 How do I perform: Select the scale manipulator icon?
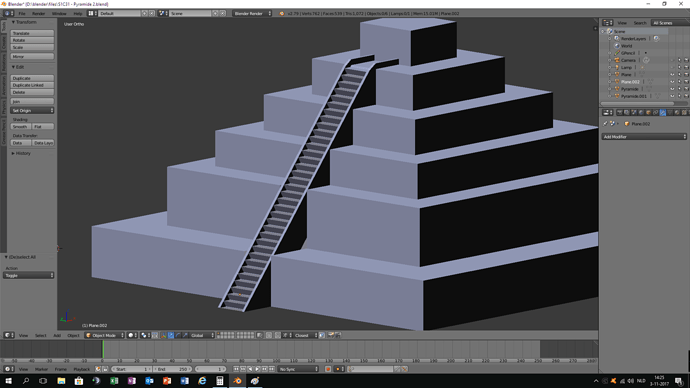tap(185, 335)
